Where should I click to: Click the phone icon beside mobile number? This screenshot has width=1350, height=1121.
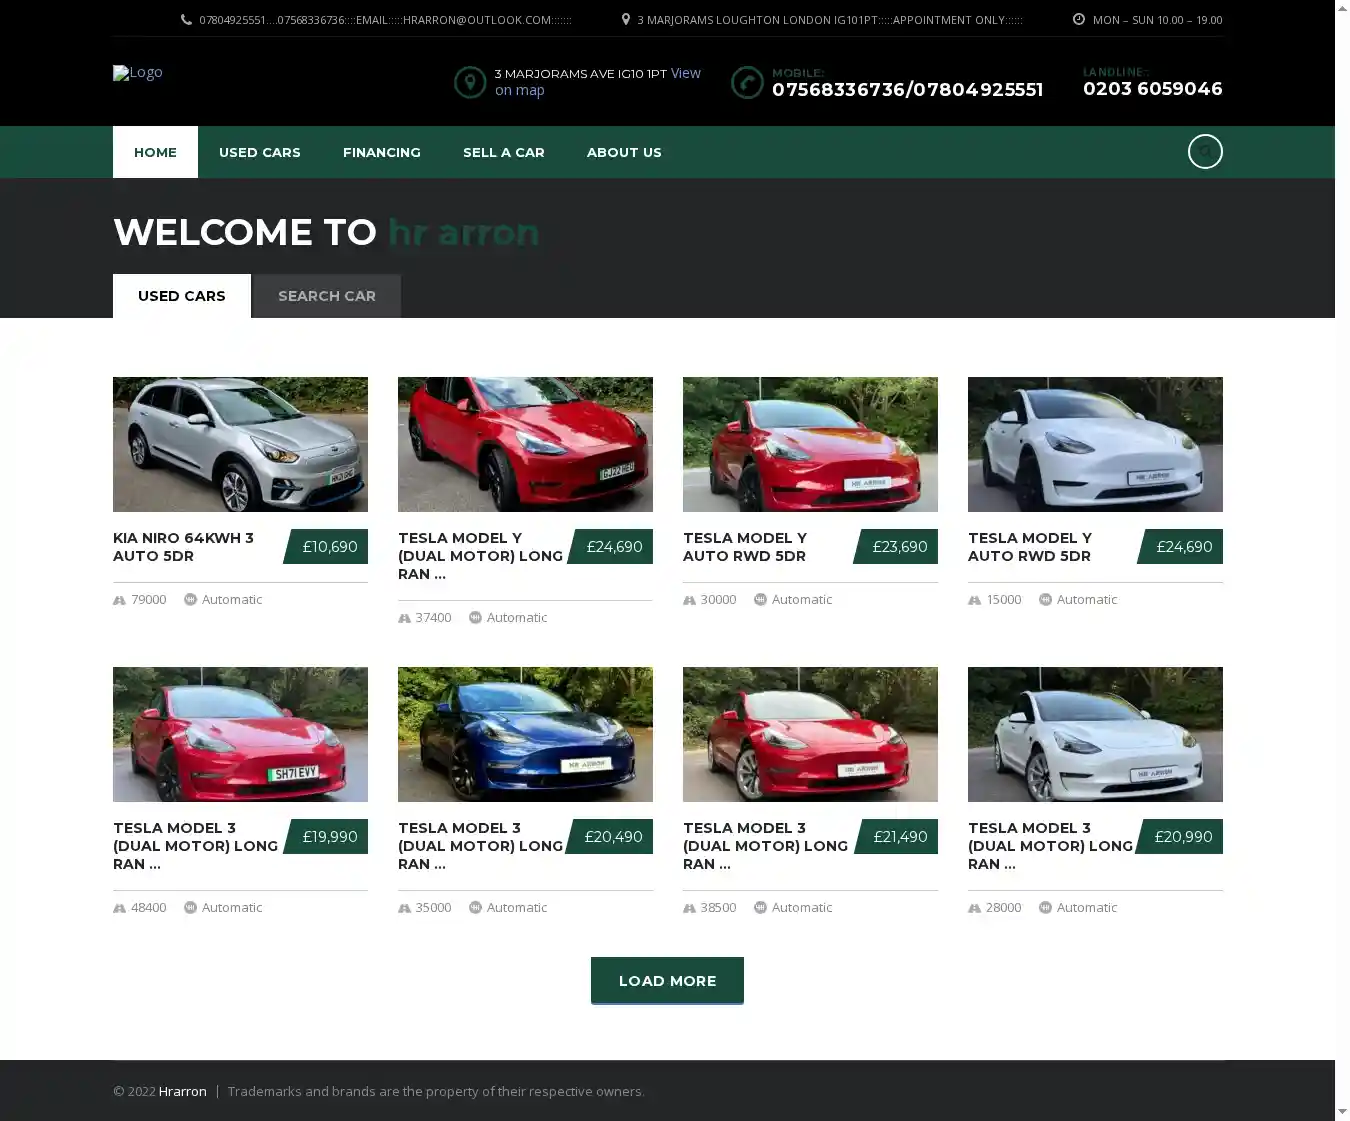click(x=747, y=82)
